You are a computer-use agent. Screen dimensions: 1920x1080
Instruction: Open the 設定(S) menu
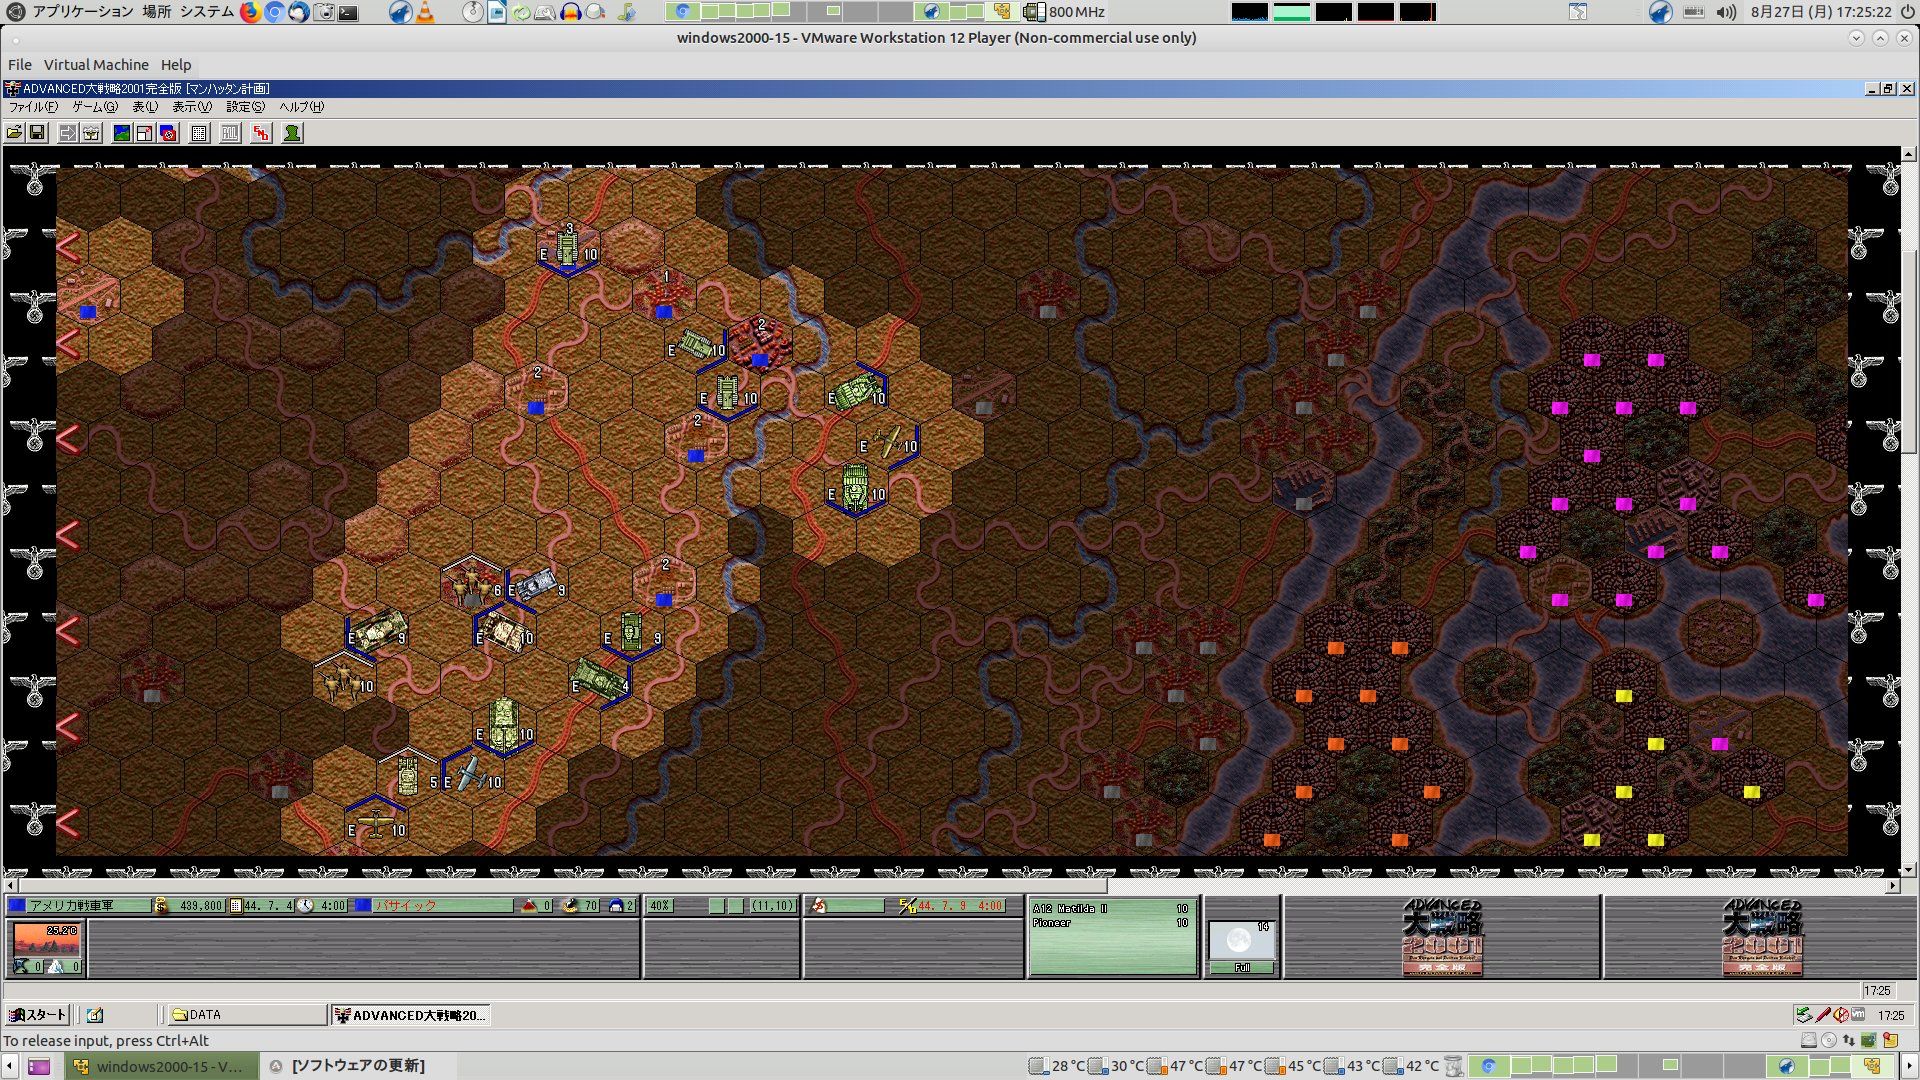[245, 107]
